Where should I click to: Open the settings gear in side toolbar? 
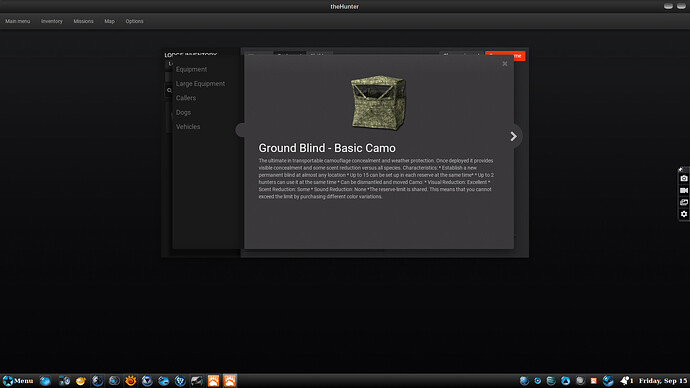point(683,214)
